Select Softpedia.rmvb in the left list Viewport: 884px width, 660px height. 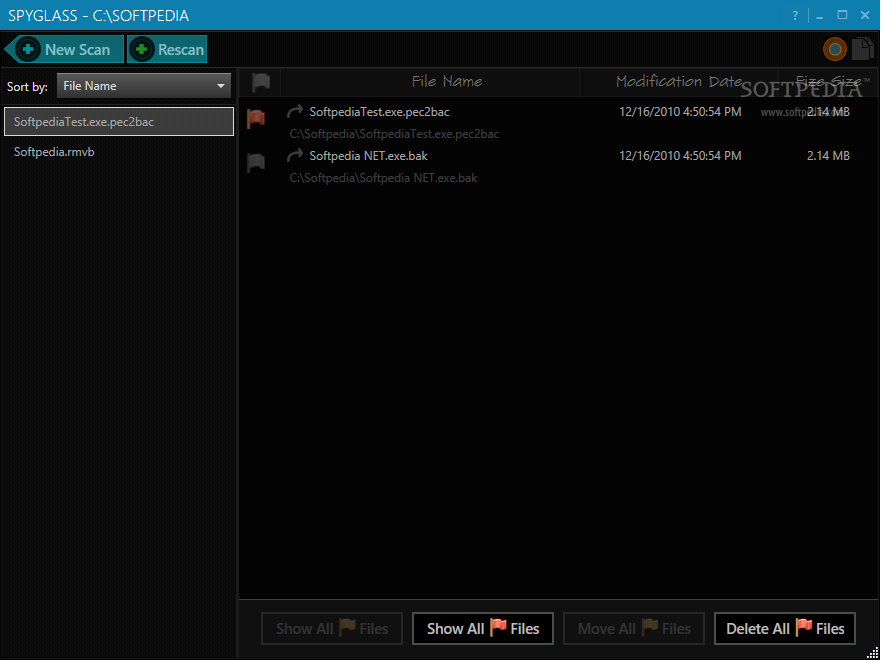point(54,152)
